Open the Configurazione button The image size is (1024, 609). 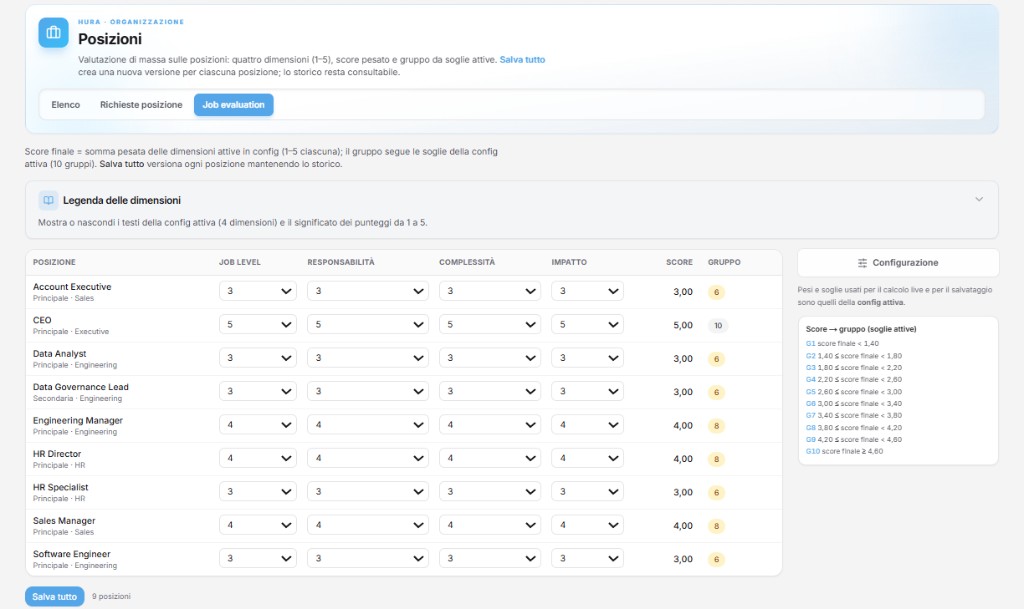[x=898, y=262]
